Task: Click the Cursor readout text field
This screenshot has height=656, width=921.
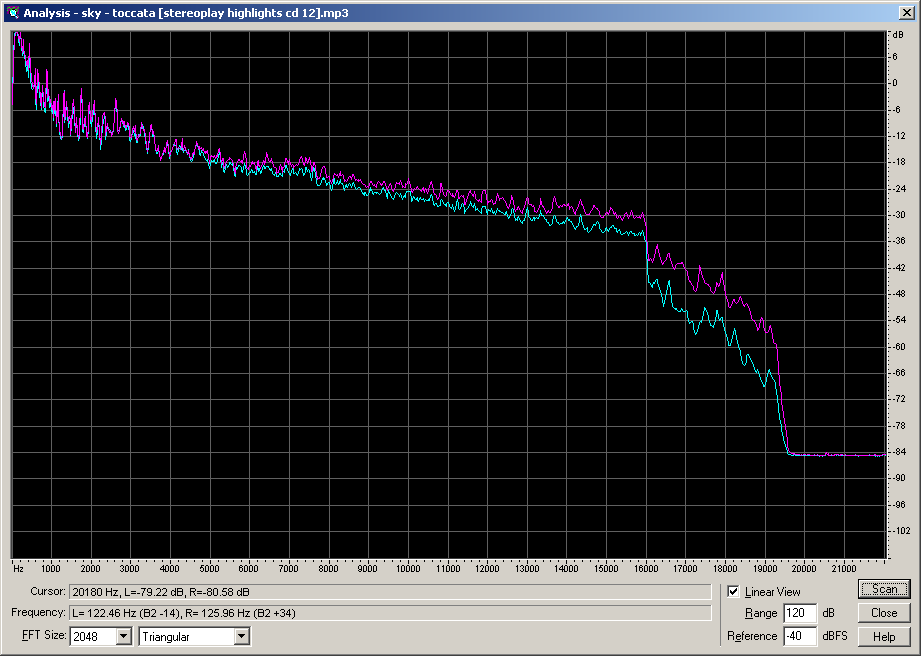Action: pyautogui.click(x=390, y=592)
